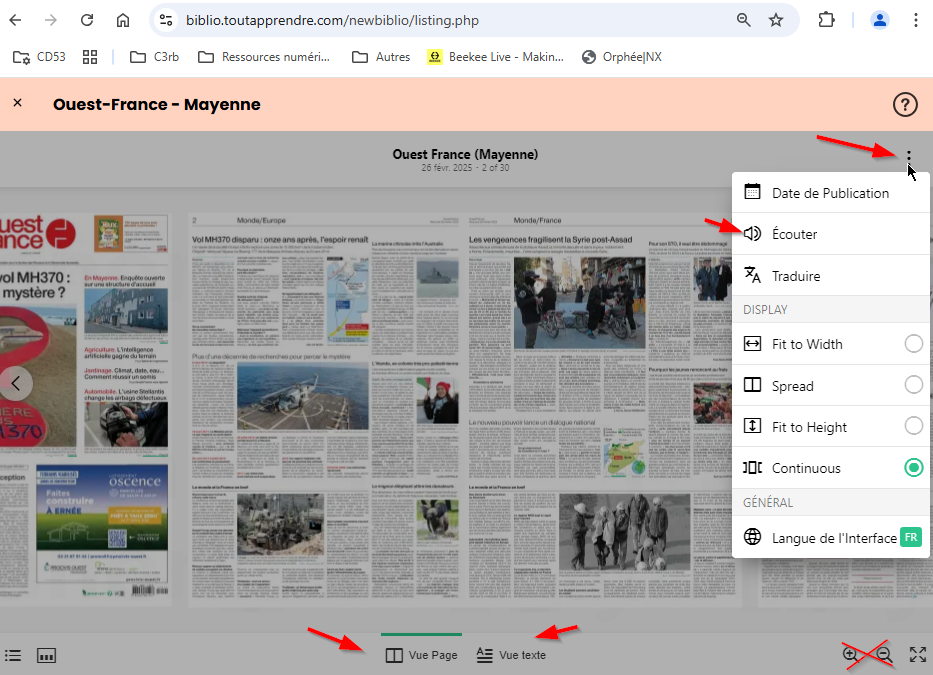Choose Fit to Height radio option
933x675 pixels.
pos(913,426)
